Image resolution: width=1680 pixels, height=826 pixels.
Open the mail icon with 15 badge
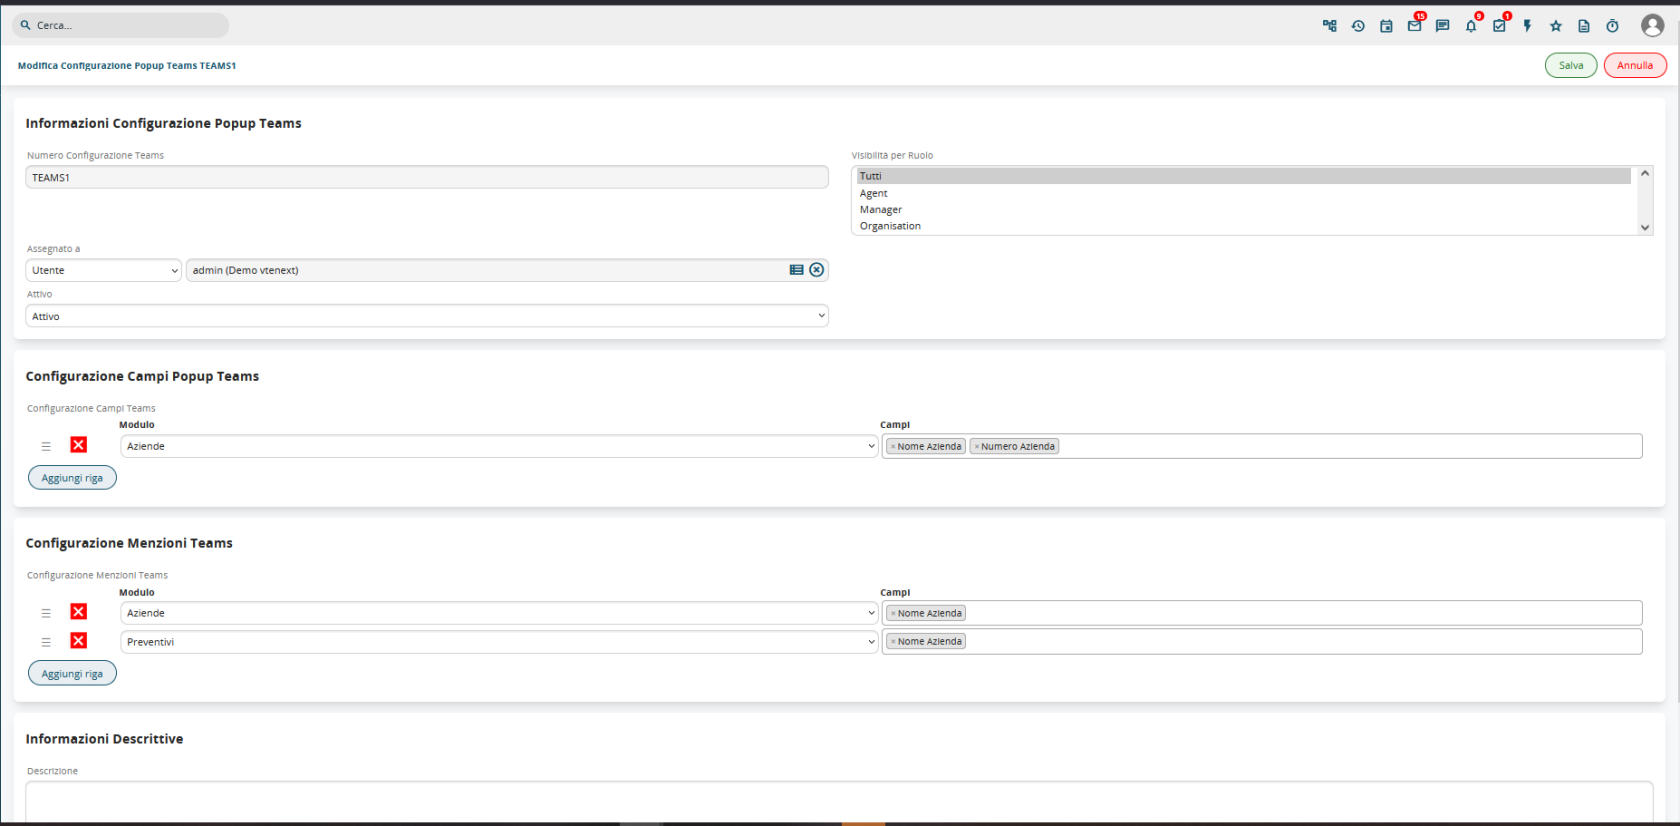pos(1414,26)
